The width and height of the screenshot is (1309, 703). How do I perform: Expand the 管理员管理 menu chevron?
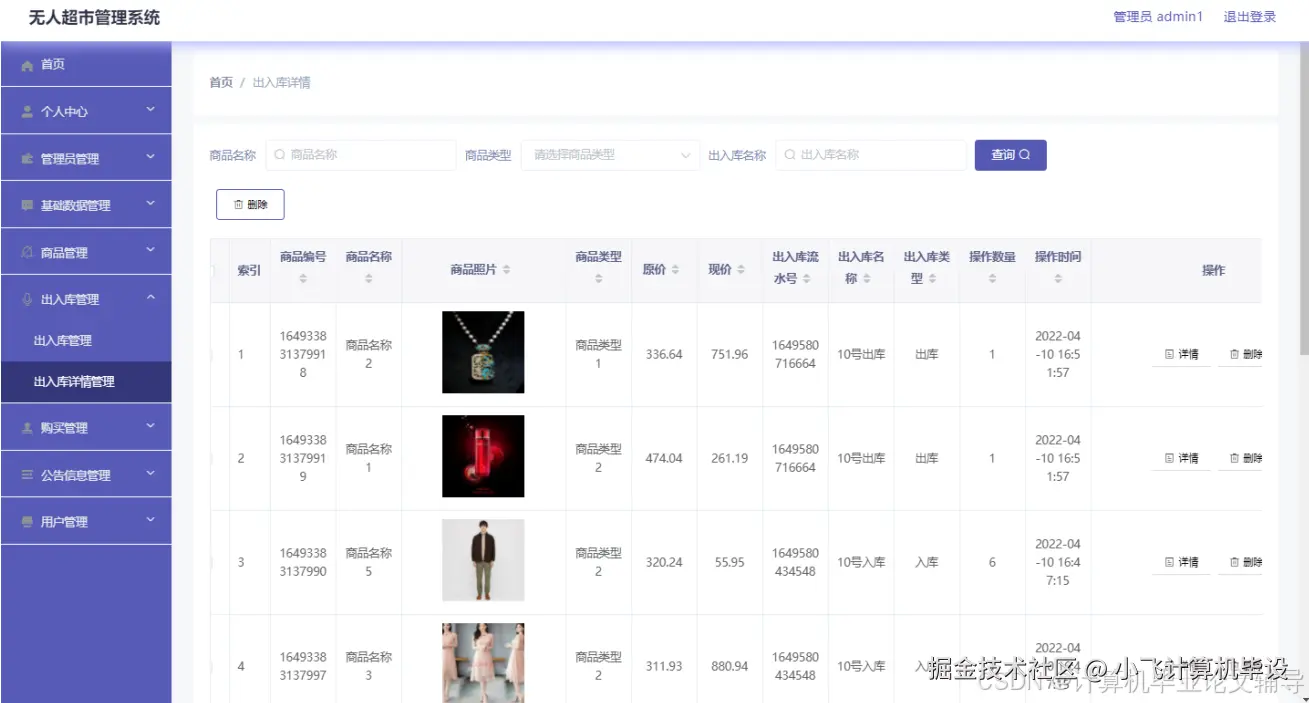coord(151,157)
